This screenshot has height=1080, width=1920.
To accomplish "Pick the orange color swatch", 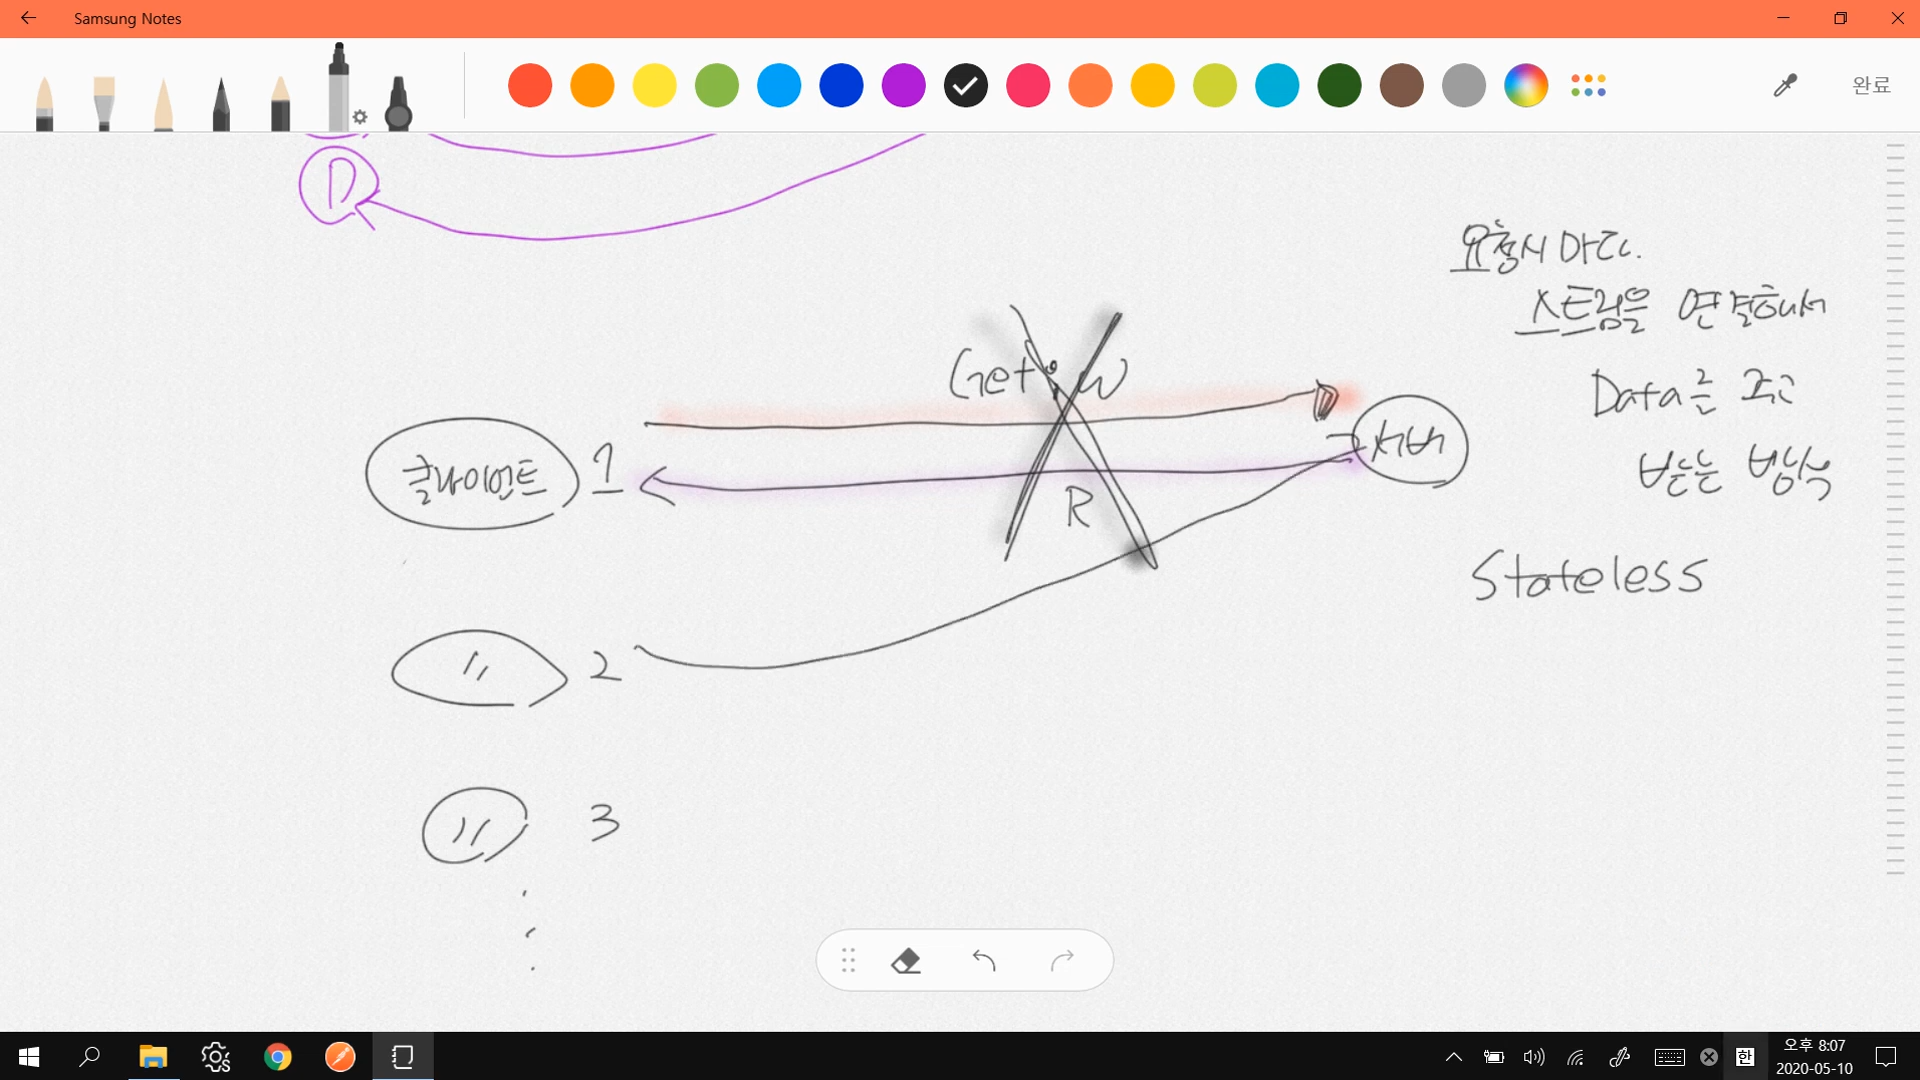I will coord(592,85).
